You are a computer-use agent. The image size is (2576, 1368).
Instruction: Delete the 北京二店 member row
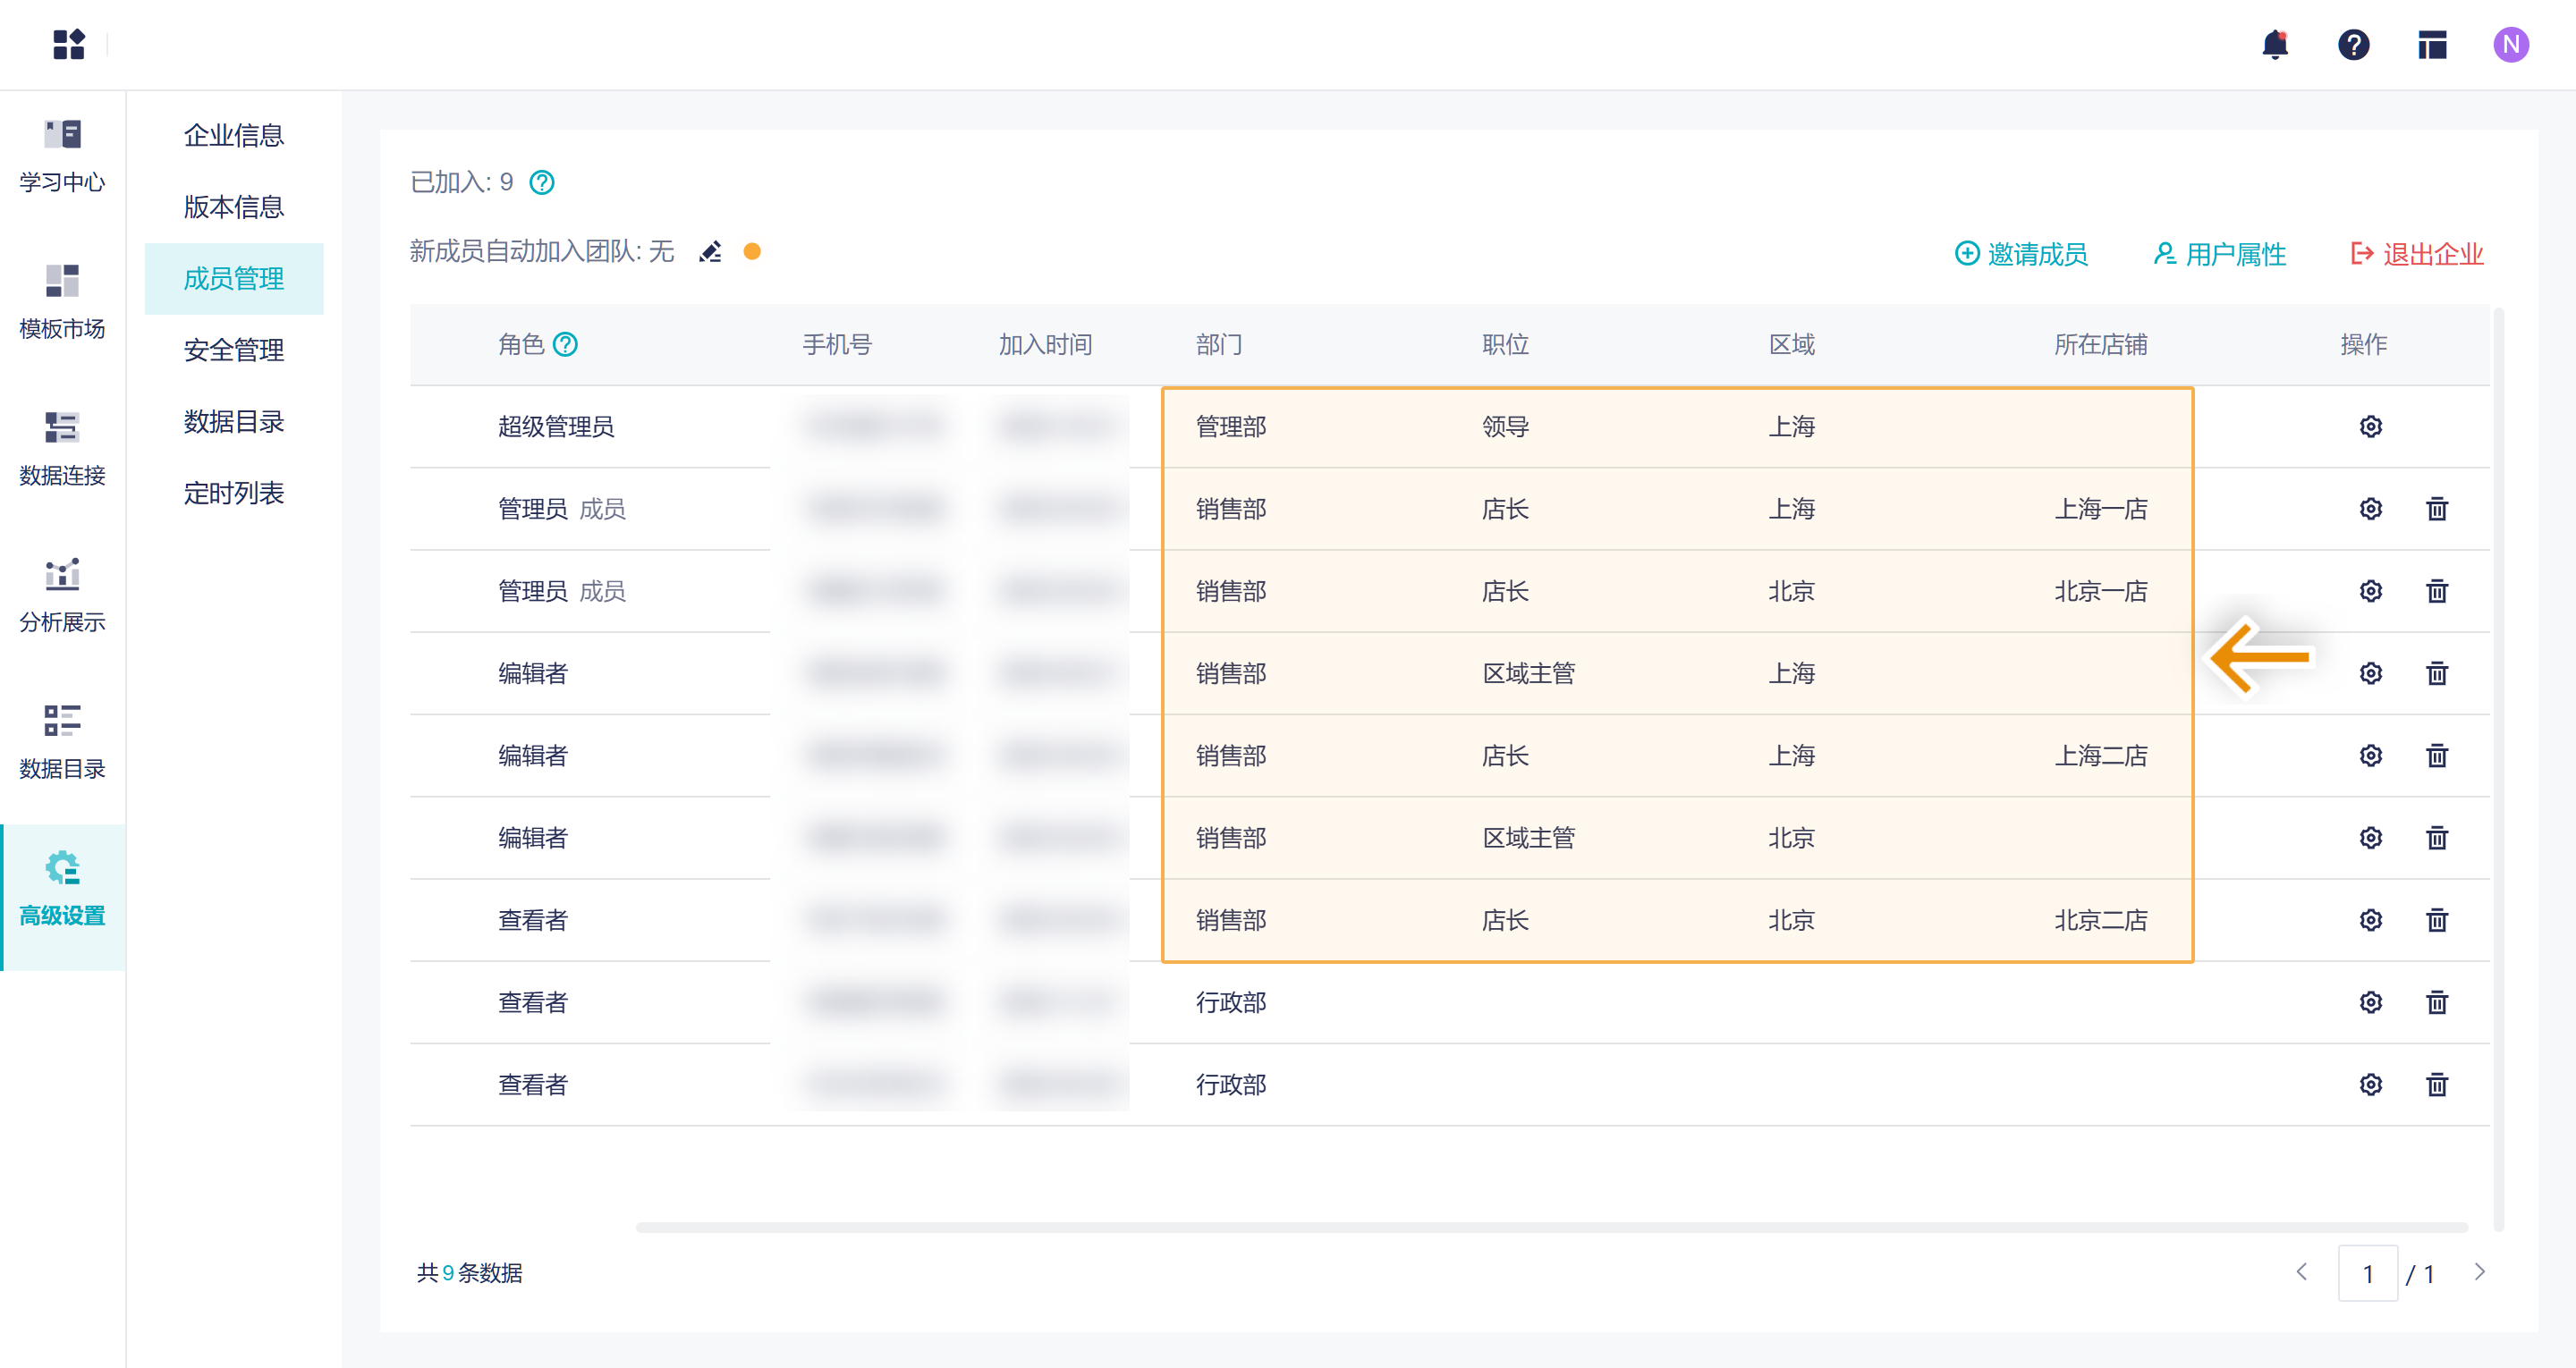(2436, 920)
